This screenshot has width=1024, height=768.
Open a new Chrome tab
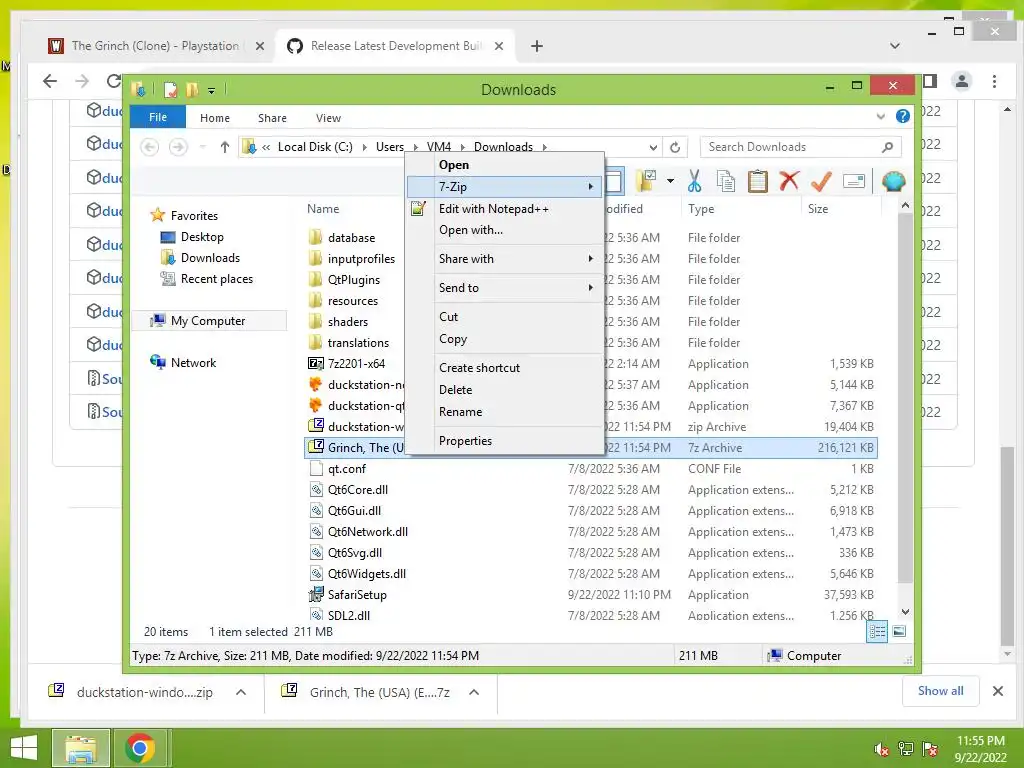tap(537, 46)
